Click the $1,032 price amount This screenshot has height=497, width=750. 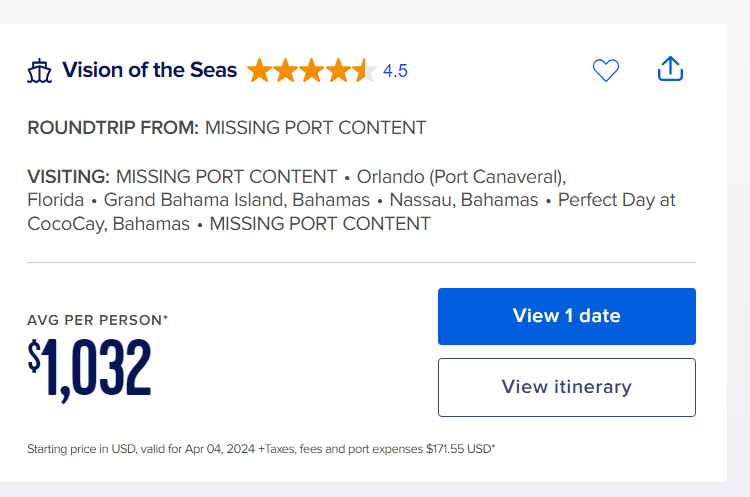click(x=89, y=369)
